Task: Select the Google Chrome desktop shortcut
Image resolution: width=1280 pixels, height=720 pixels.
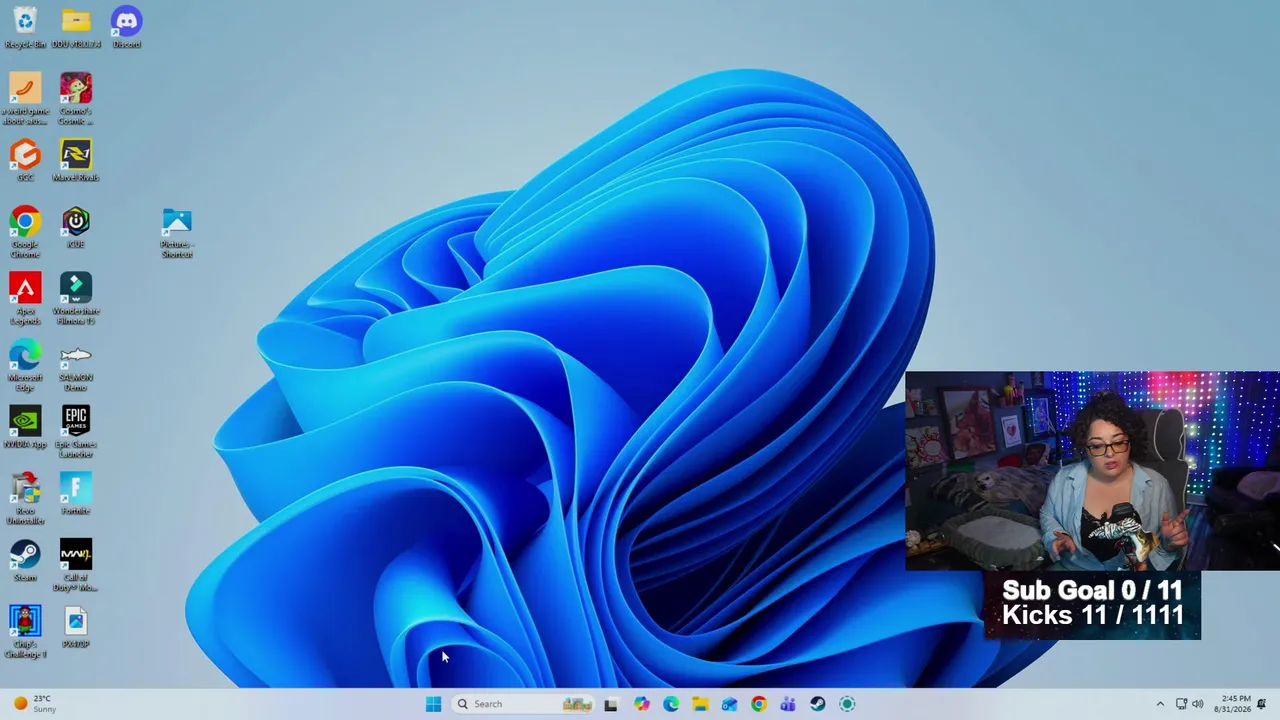Action: pos(25,232)
